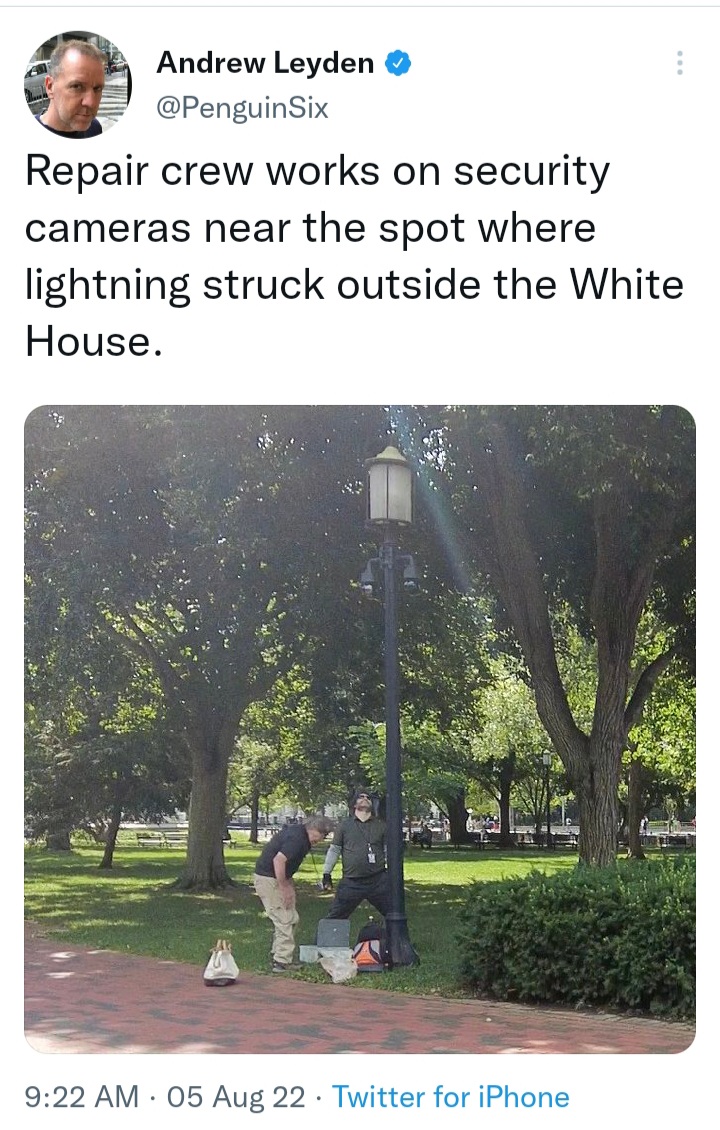Click the white bag on the brick path
This screenshot has height=1130, width=720.
click(x=221, y=964)
